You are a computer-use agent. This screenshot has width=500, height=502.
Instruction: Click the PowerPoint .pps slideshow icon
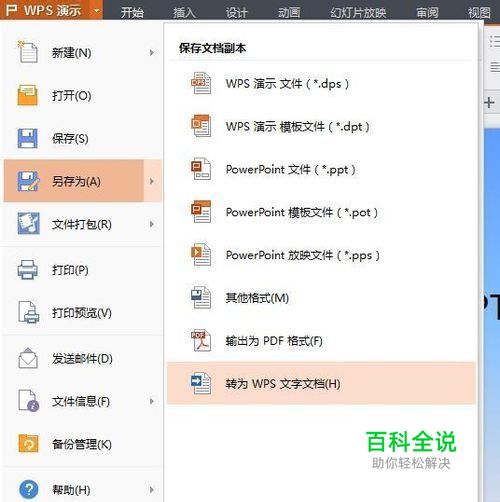(201, 254)
